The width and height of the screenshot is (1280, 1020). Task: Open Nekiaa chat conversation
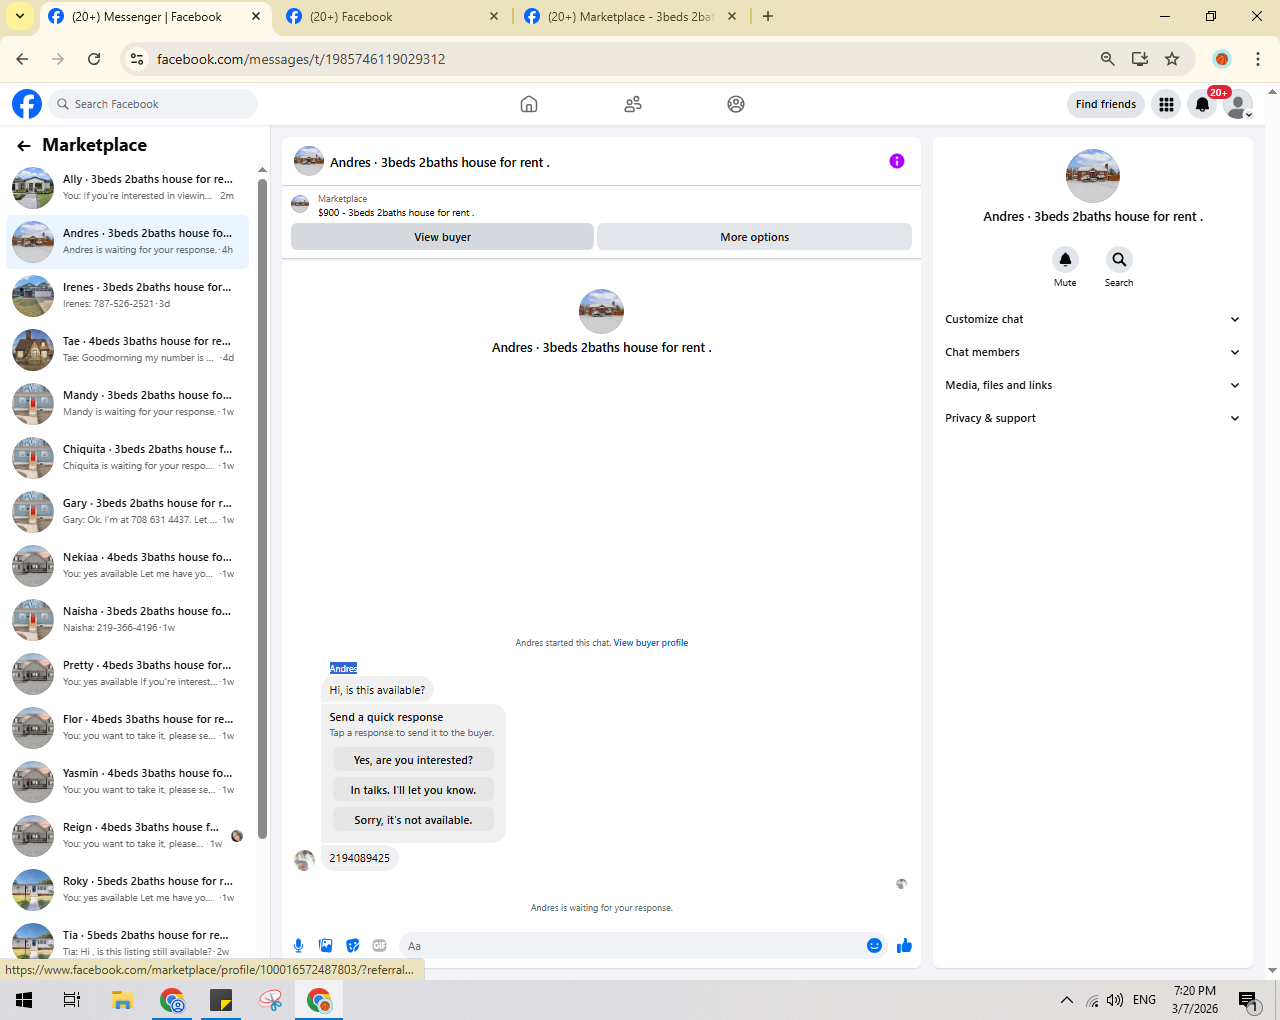point(128,566)
